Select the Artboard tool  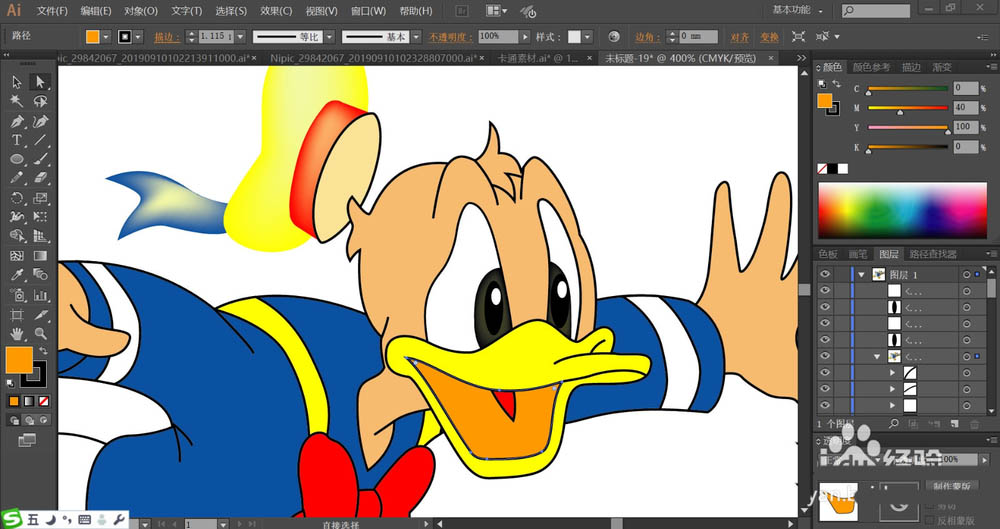click(x=17, y=315)
